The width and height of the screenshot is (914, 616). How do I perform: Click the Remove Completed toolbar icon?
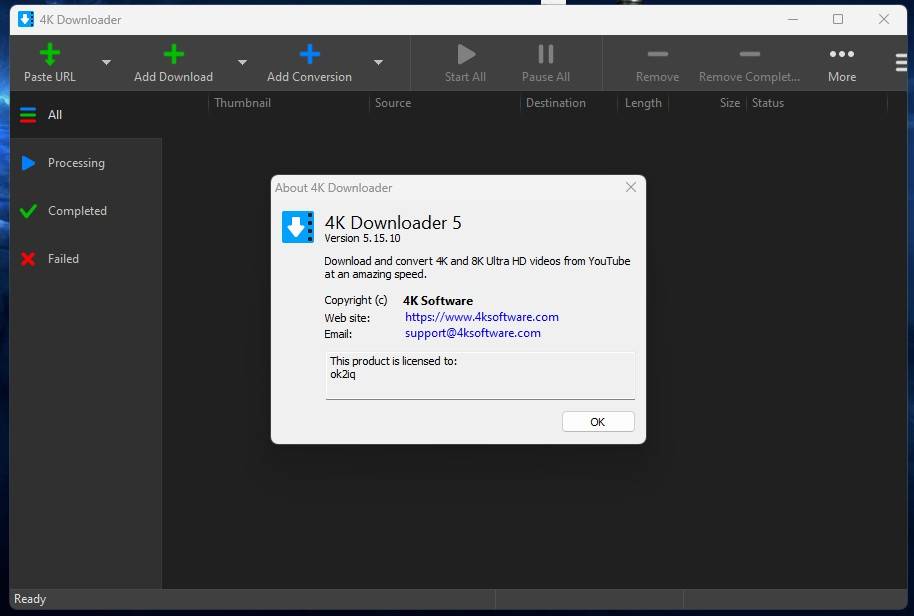[750, 54]
